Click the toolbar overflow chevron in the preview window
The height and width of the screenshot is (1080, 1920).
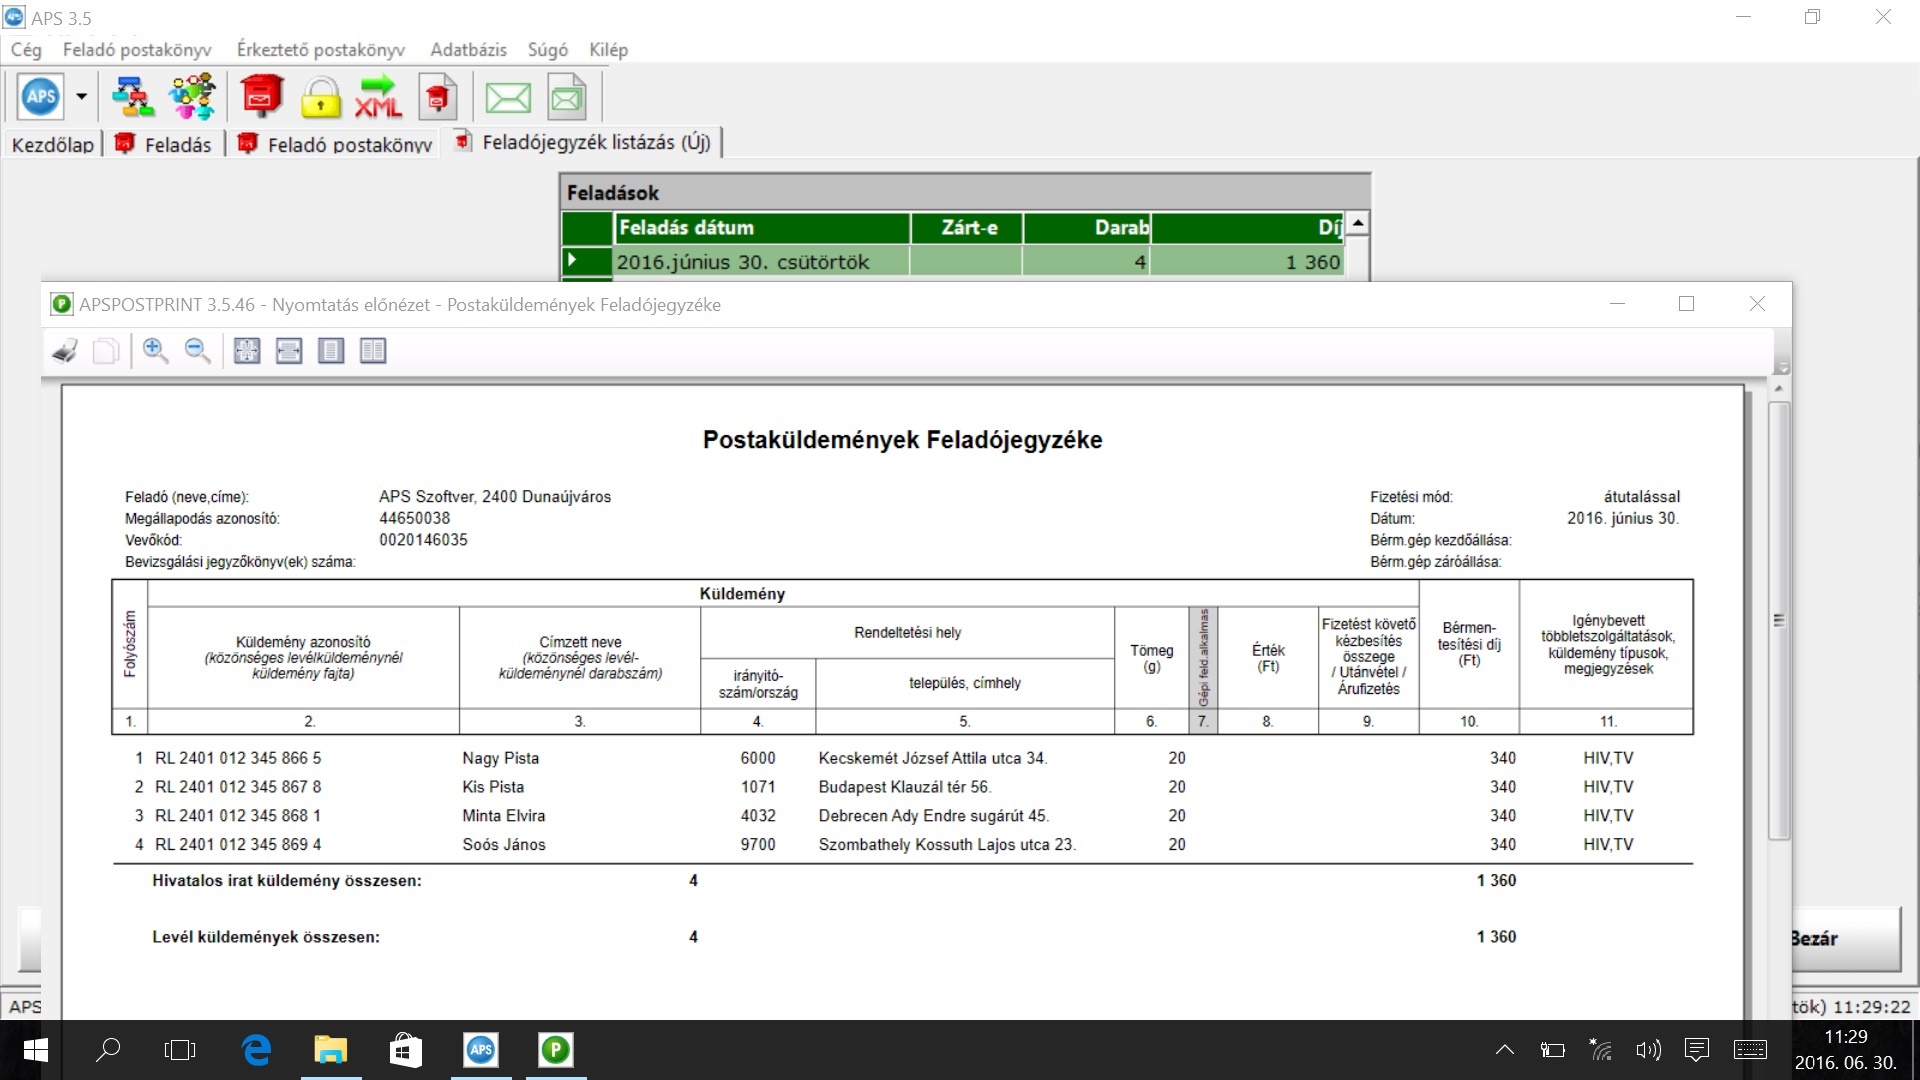(x=1781, y=367)
